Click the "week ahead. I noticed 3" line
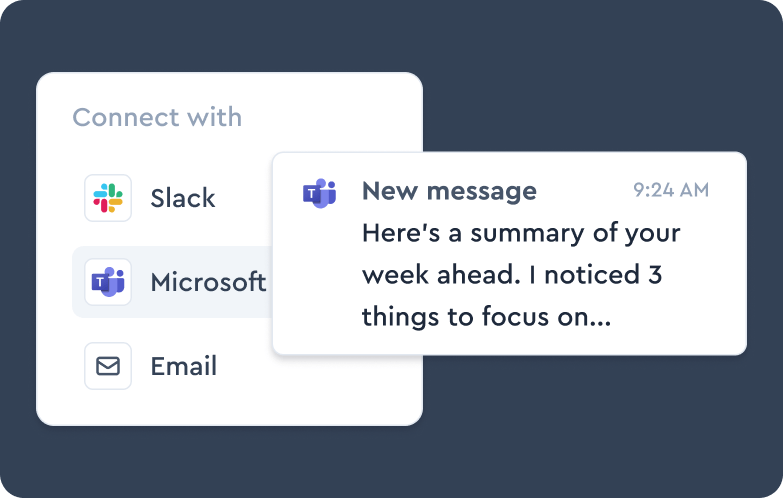Viewport: 783px width, 498px height. point(512,275)
